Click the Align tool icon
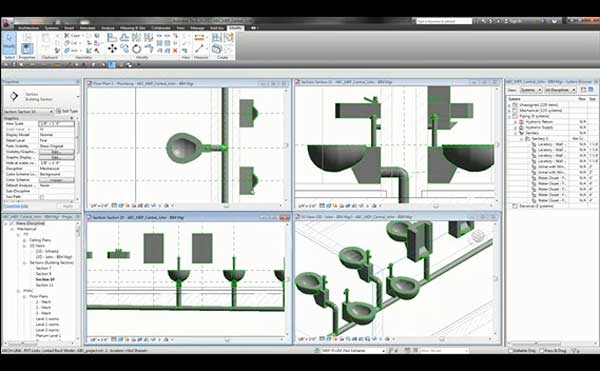The height and width of the screenshot is (371, 600). [112, 37]
